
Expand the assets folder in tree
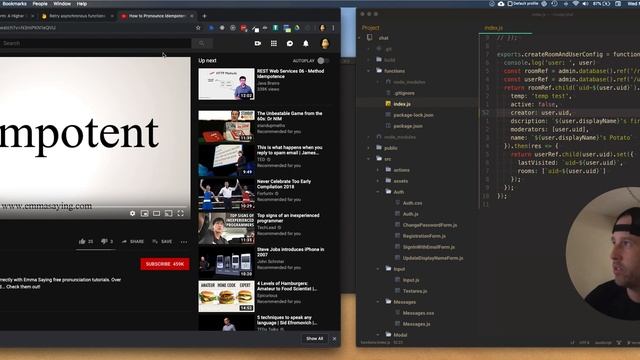(378, 181)
